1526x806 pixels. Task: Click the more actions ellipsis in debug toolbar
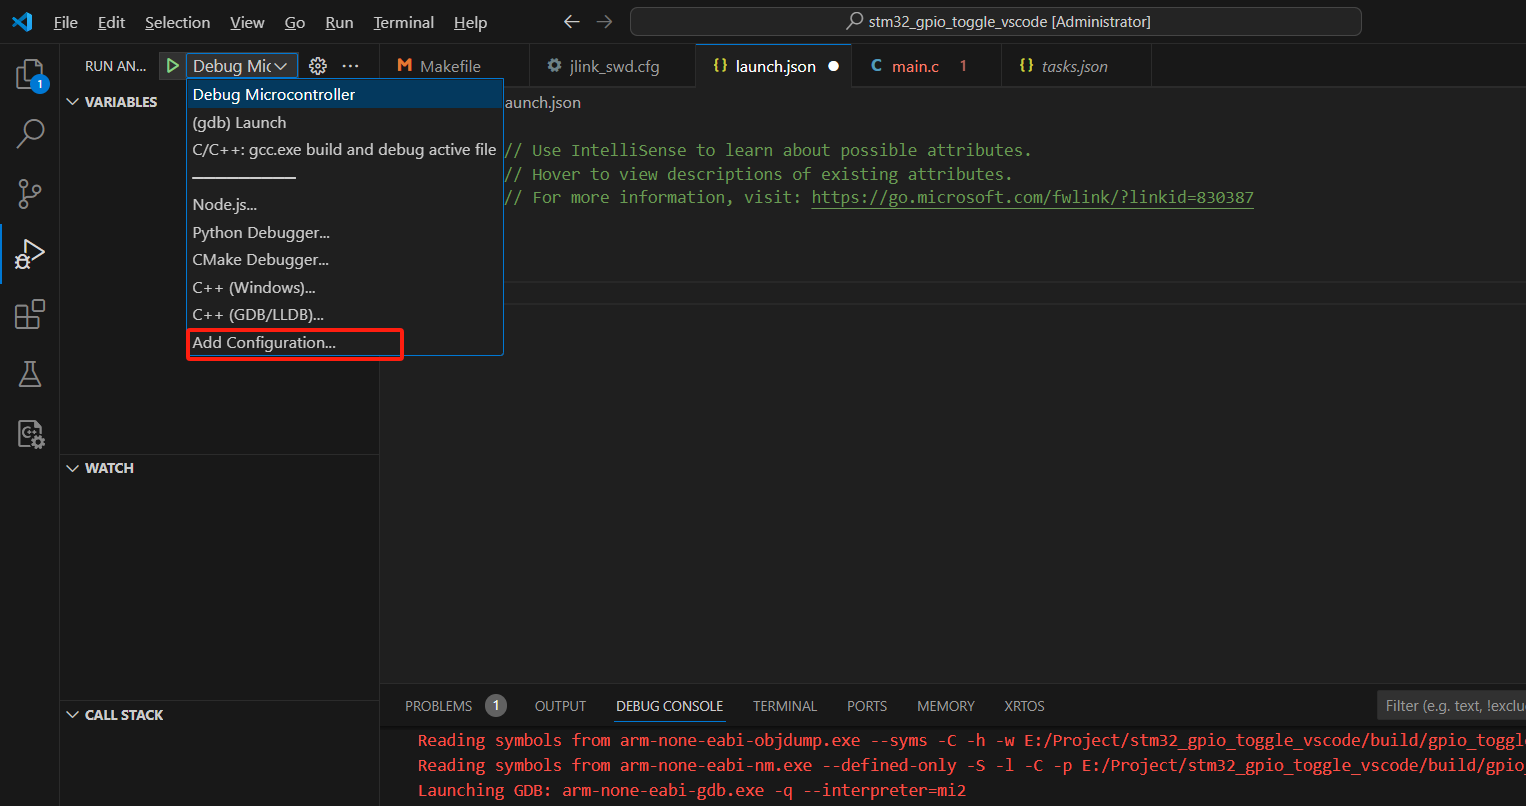(x=350, y=65)
